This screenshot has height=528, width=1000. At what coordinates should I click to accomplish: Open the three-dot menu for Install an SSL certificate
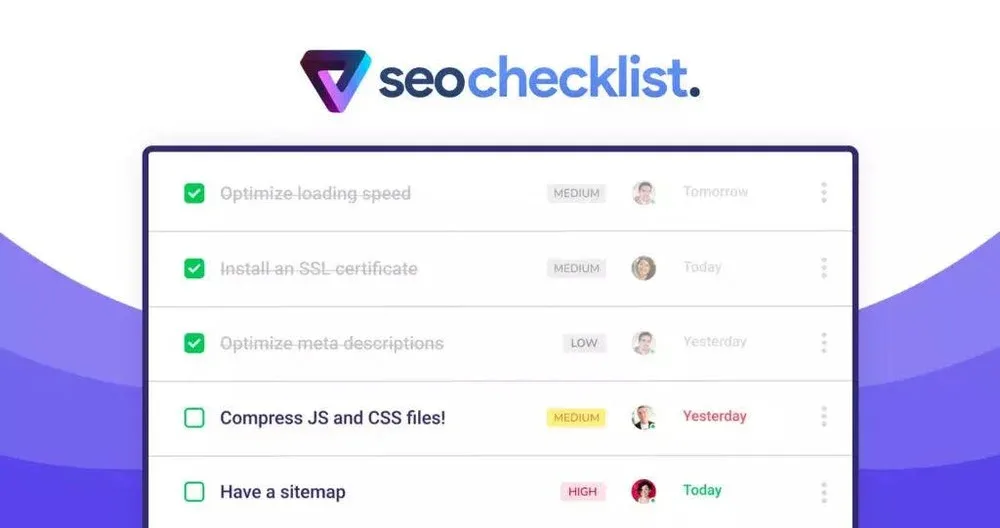pos(824,268)
